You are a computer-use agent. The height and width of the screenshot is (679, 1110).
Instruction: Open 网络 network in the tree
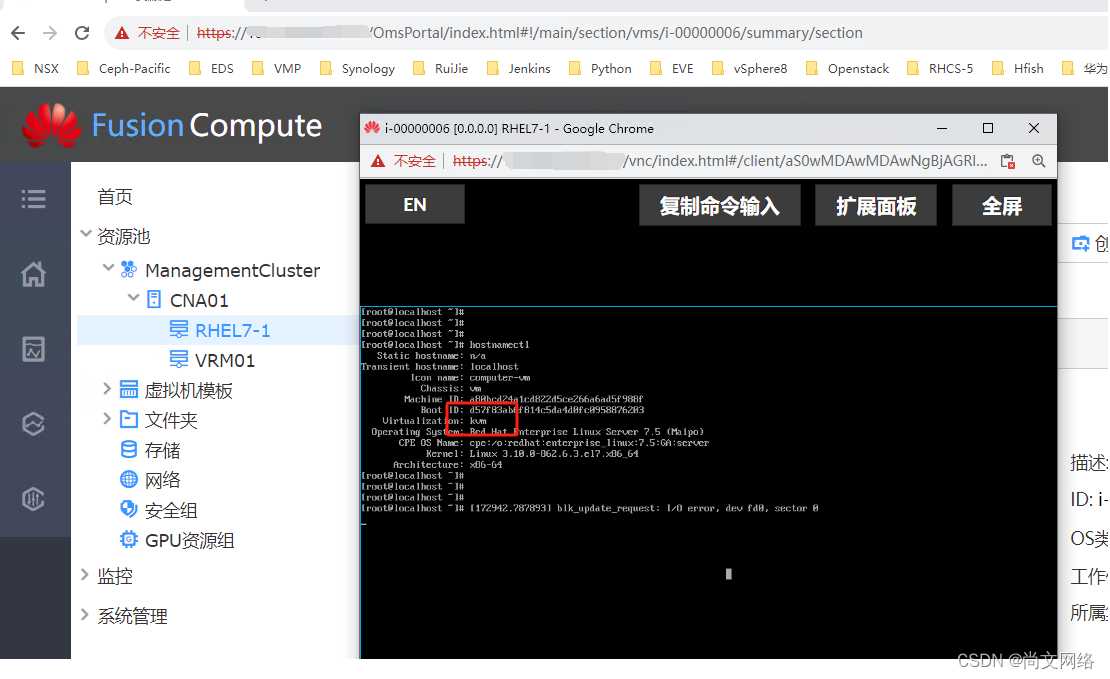(x=162, y=481)
